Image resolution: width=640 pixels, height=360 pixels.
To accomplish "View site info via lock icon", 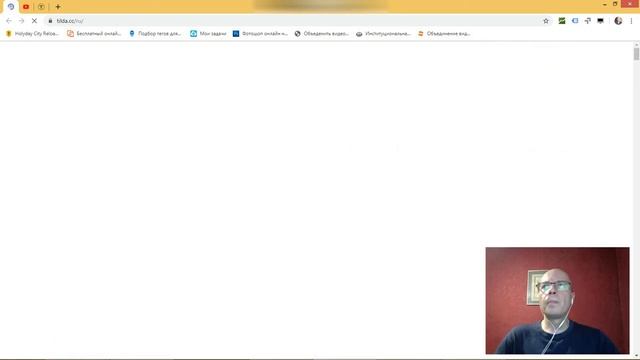I will pyautogui.click(x=50, y=21).
